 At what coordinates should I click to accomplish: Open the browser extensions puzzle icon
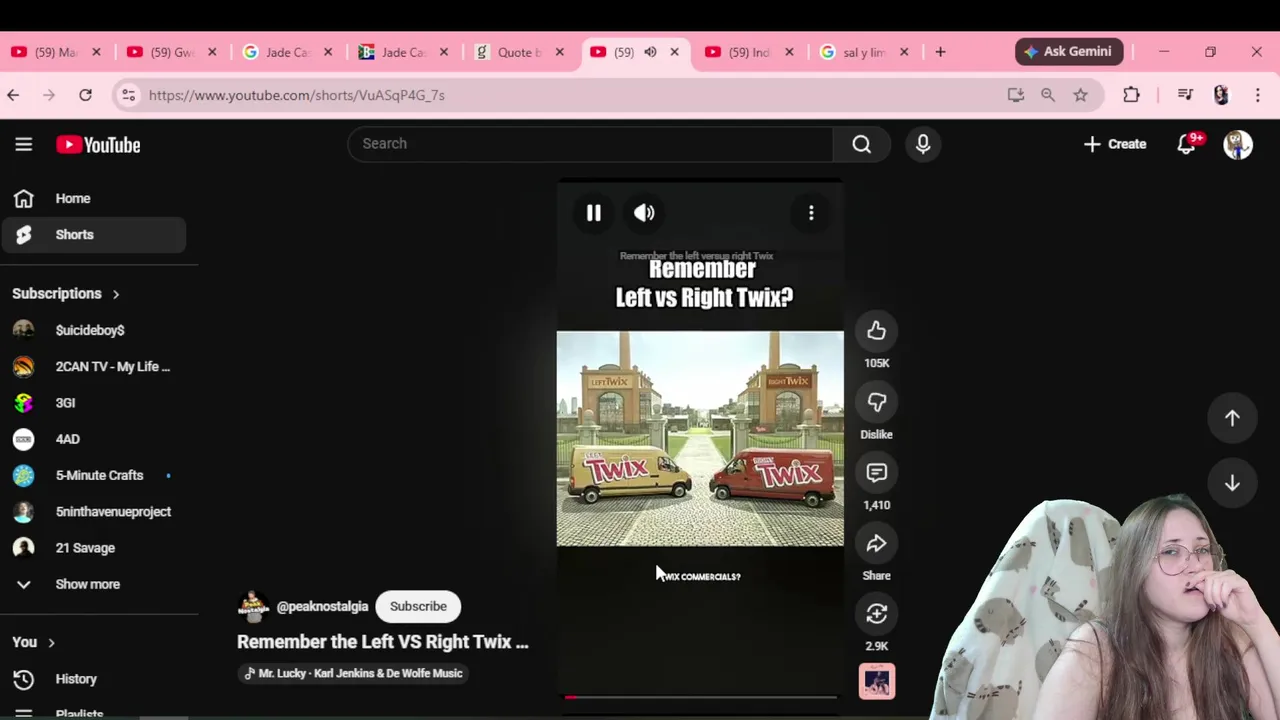tap(1131, 95)
